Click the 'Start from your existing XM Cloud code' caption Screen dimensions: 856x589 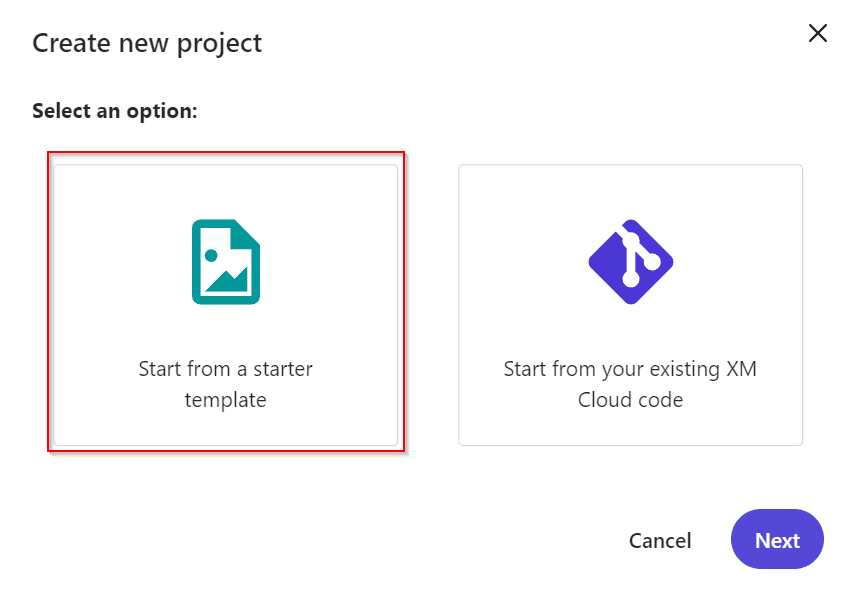631,384
